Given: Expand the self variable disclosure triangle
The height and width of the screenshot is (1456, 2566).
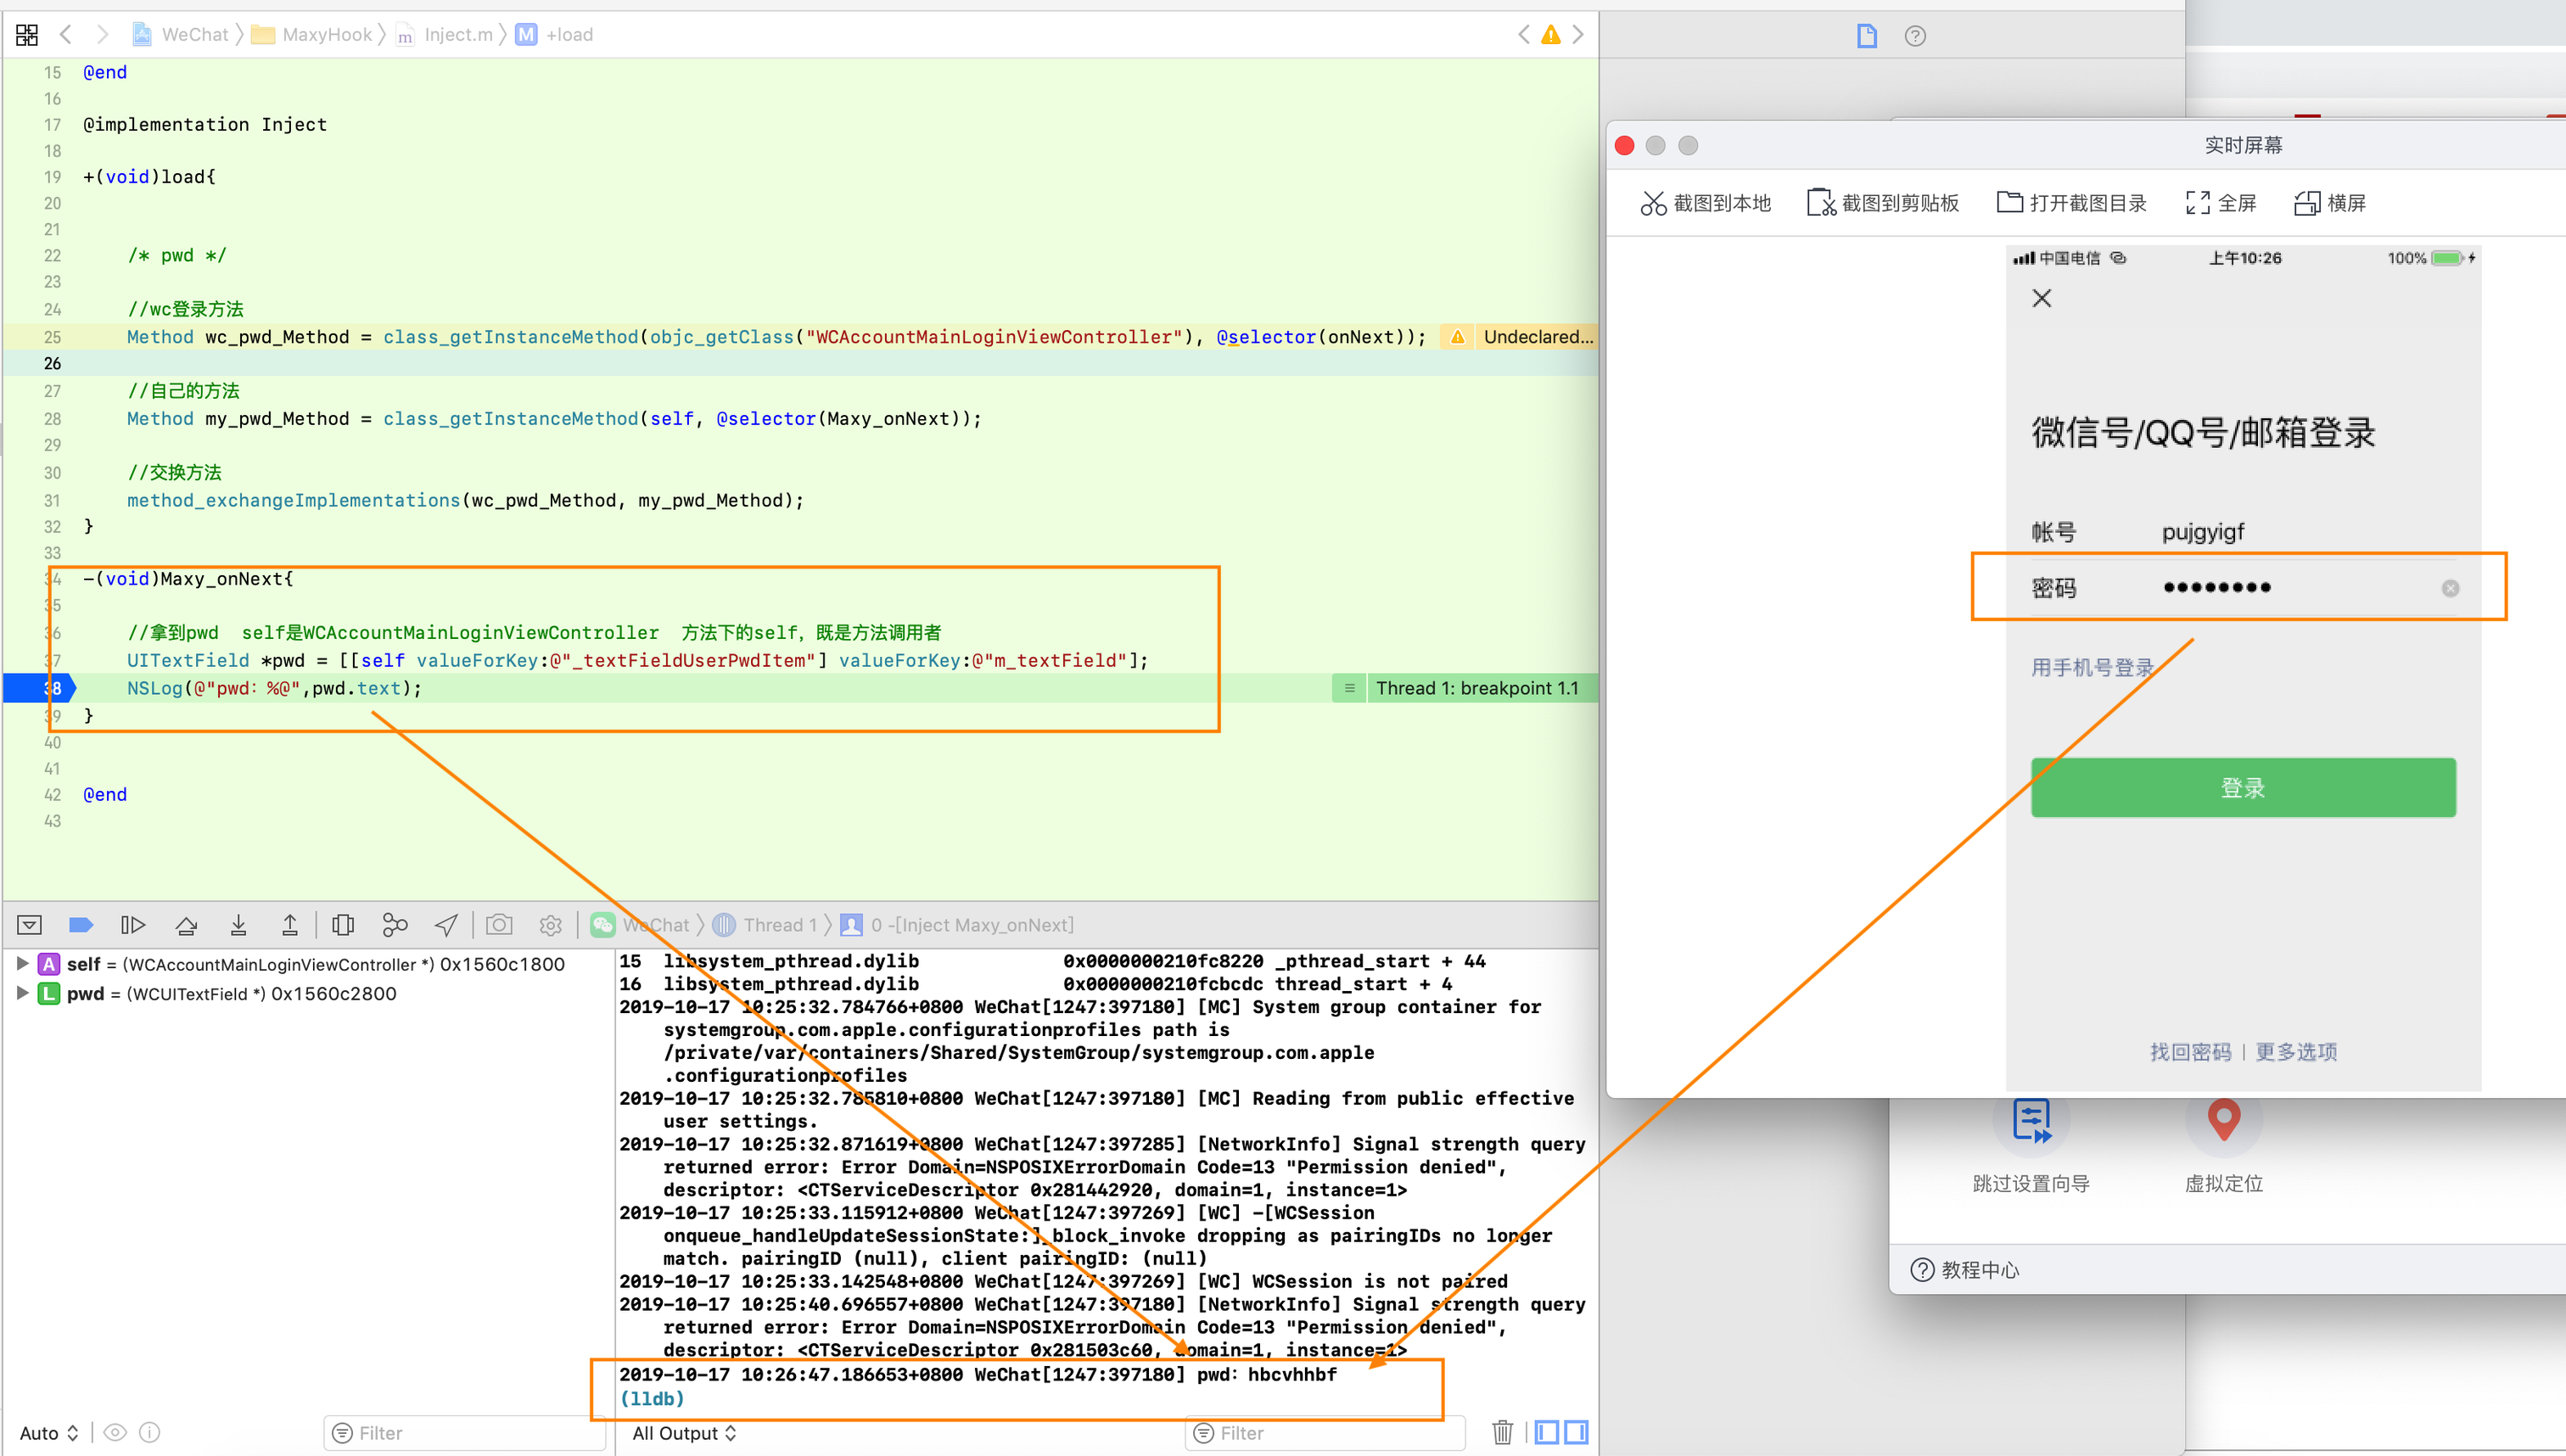Looking at the screenshot, I should point(22,963).
